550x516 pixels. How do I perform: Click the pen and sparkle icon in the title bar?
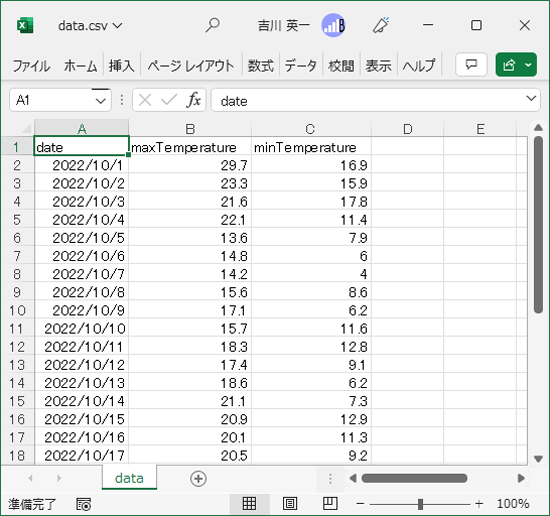[x=381, y=25]
